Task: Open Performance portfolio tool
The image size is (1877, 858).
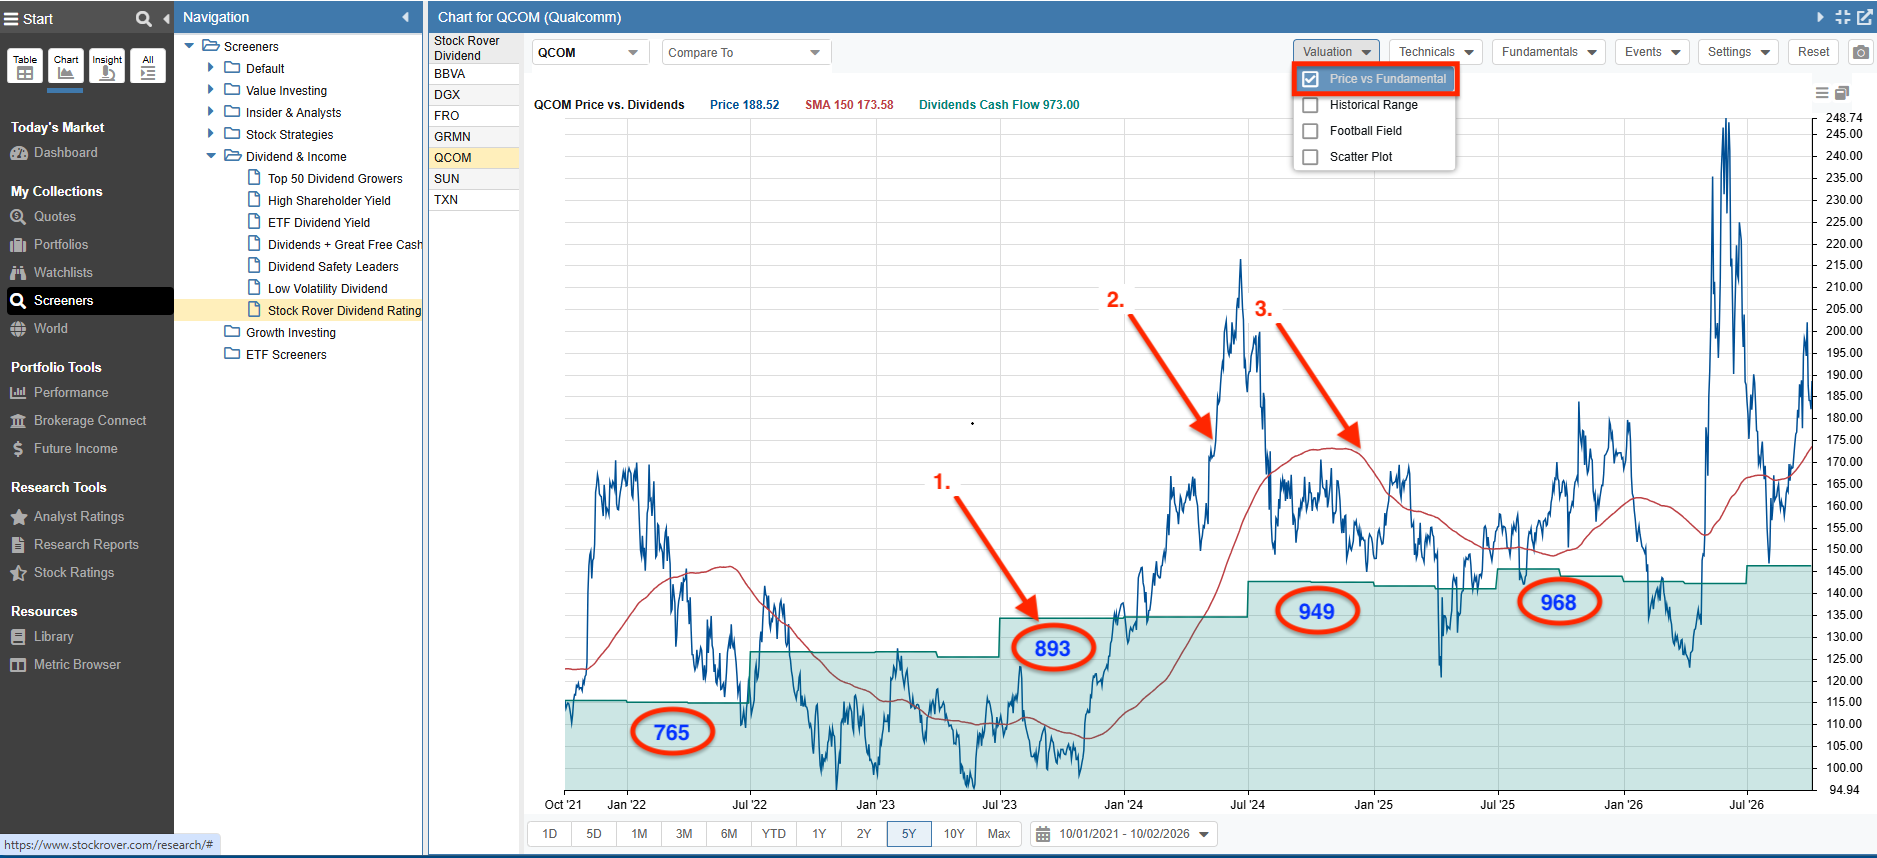Action: pos(71,393)
